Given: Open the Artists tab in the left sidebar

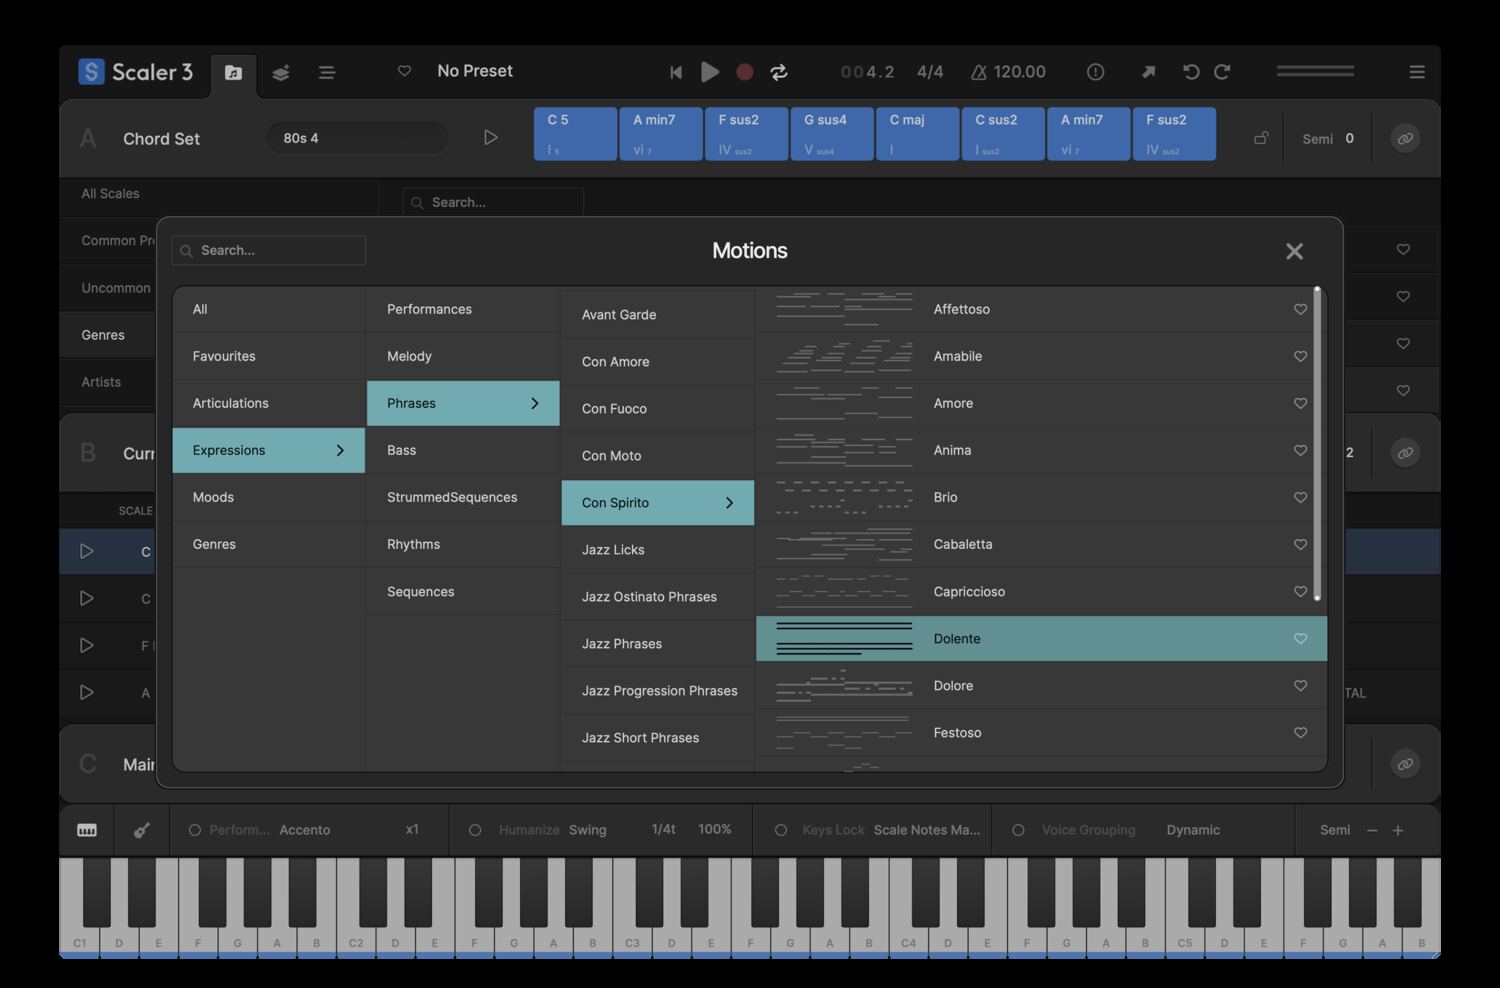Looking at the screenshot, I should (100, 382).
